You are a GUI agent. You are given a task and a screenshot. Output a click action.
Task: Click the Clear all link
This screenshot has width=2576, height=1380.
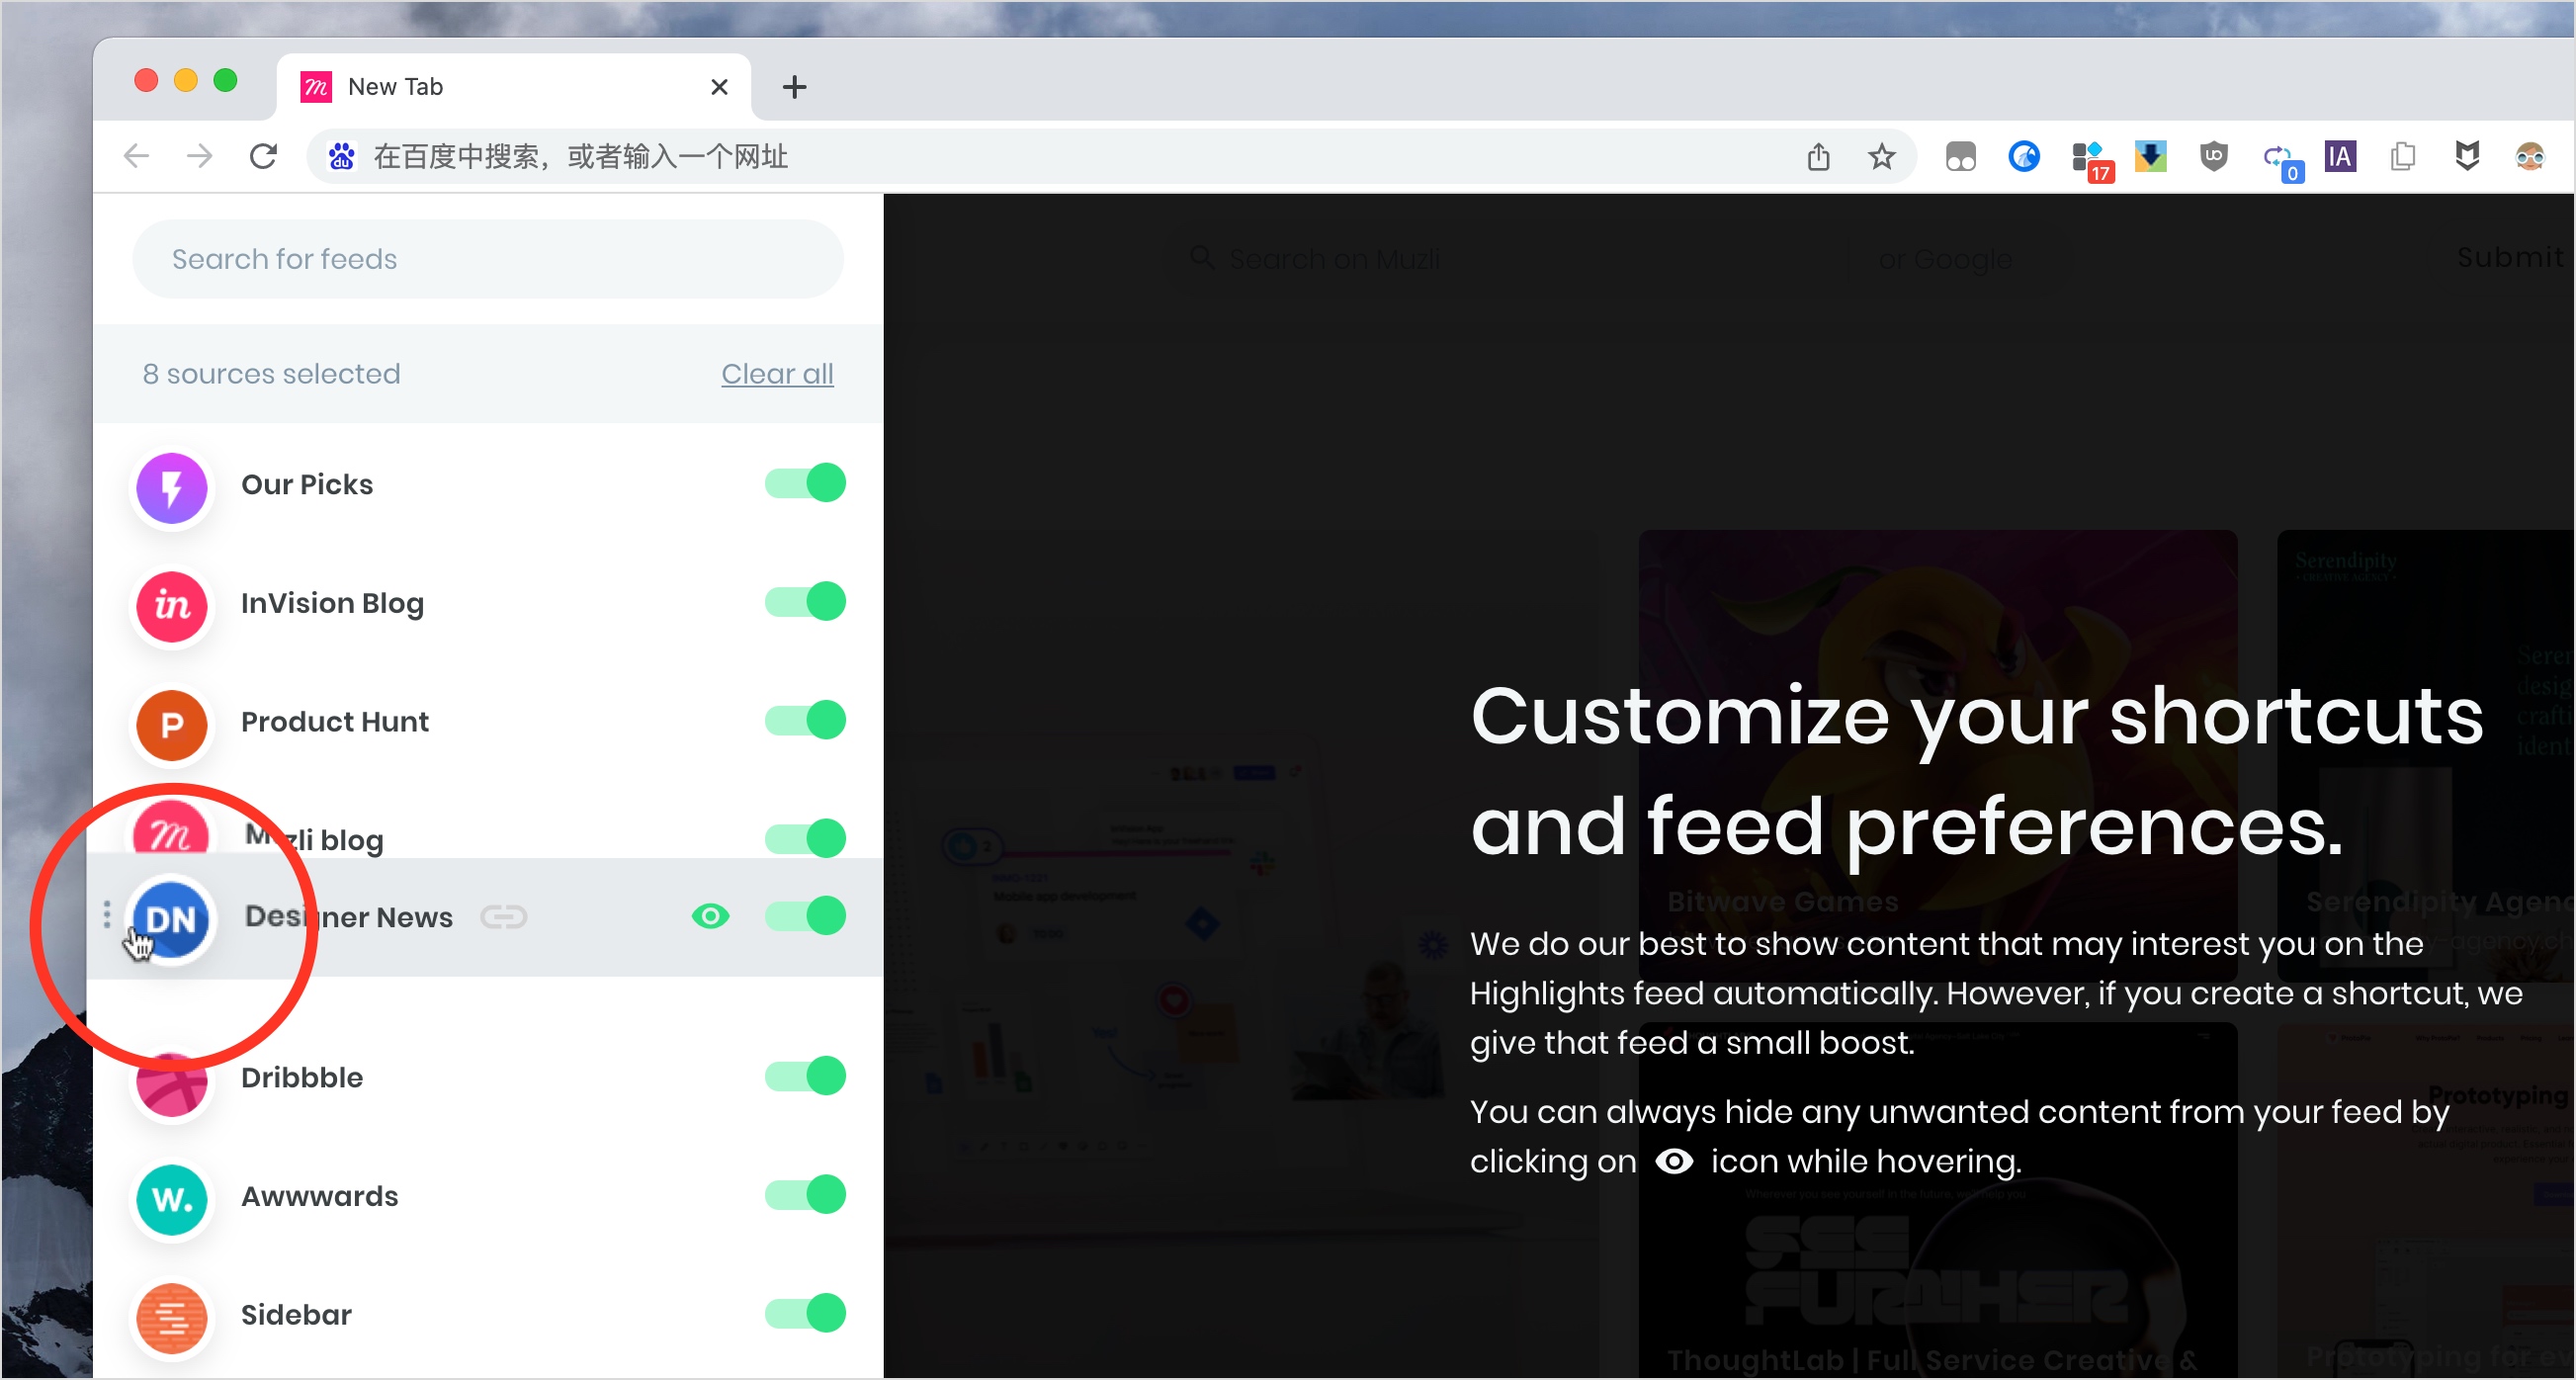tap(777, 374)
